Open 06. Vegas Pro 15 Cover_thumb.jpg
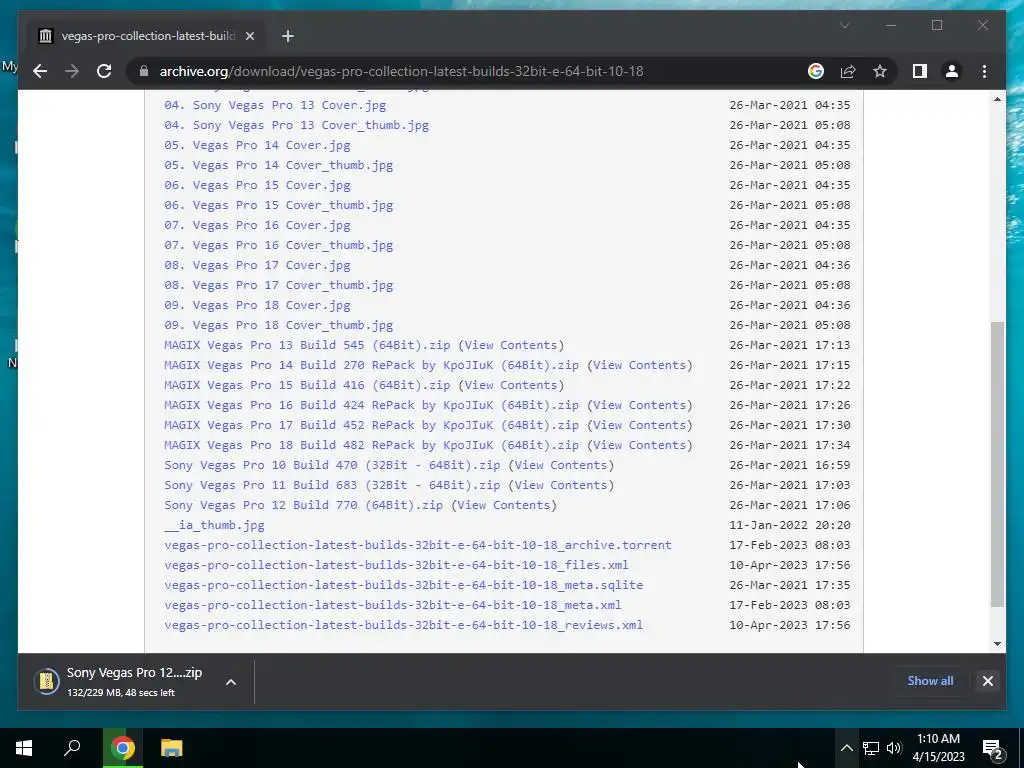1024x768 pixels. (x=279, y=205)
